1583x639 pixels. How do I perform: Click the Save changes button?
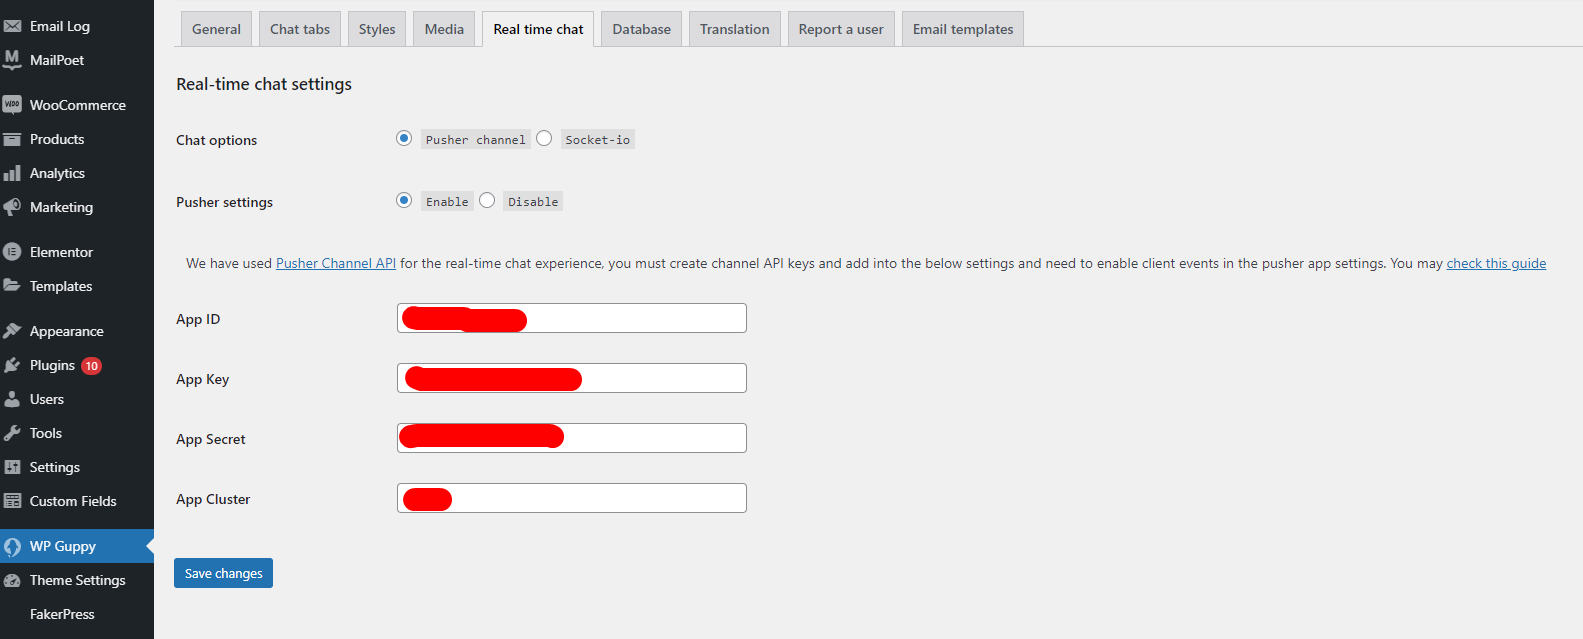[223, 573]
